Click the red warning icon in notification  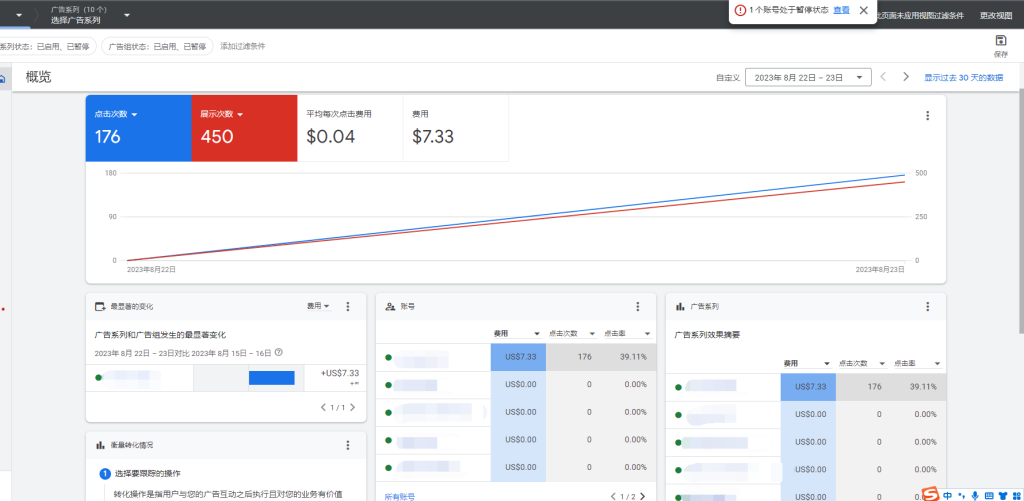(740, 10)
